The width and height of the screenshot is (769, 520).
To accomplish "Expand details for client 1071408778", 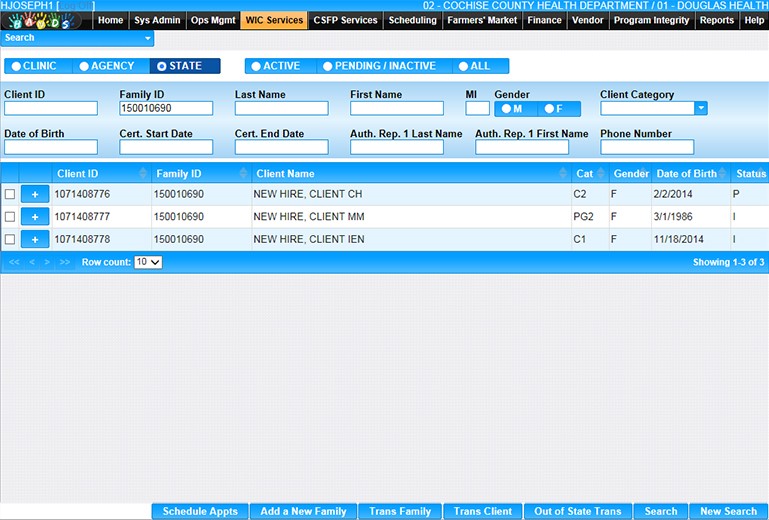I will 34,240.
